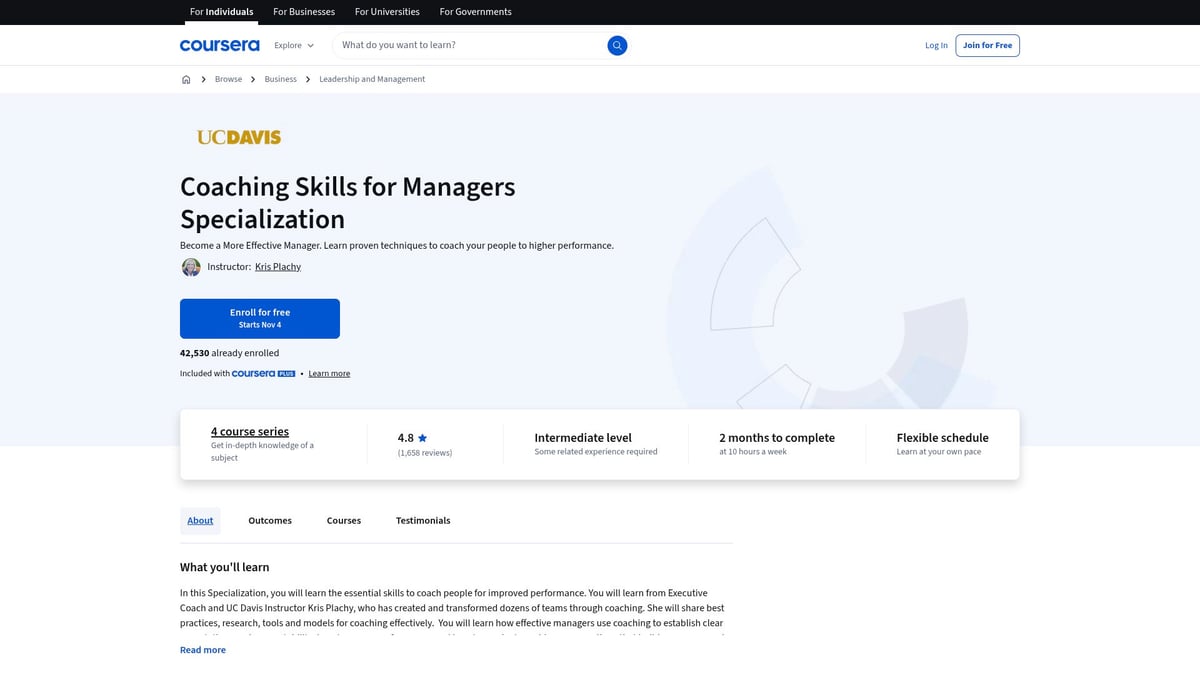Open the Log In page

coord(935,45)
